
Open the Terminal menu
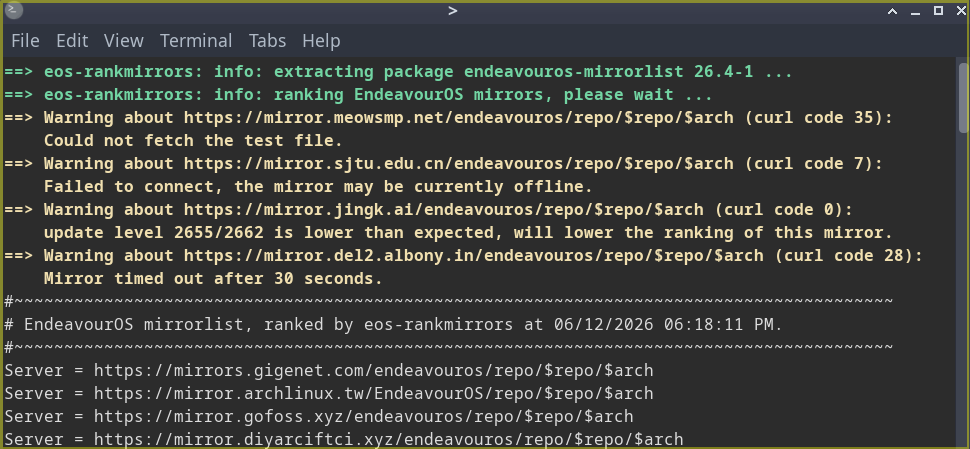196,41
